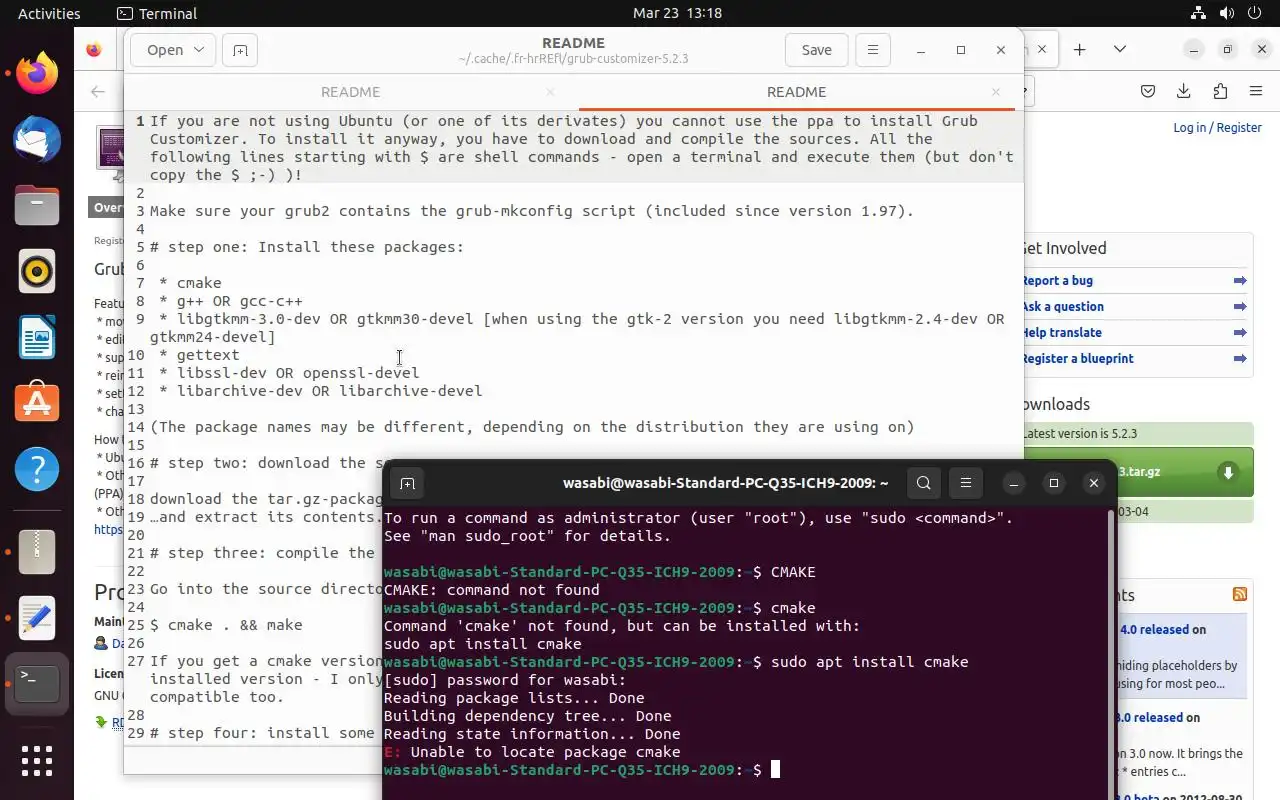Open Firefox extensions puzzle icon
1280x800 pixels.
click(1220, 91)
